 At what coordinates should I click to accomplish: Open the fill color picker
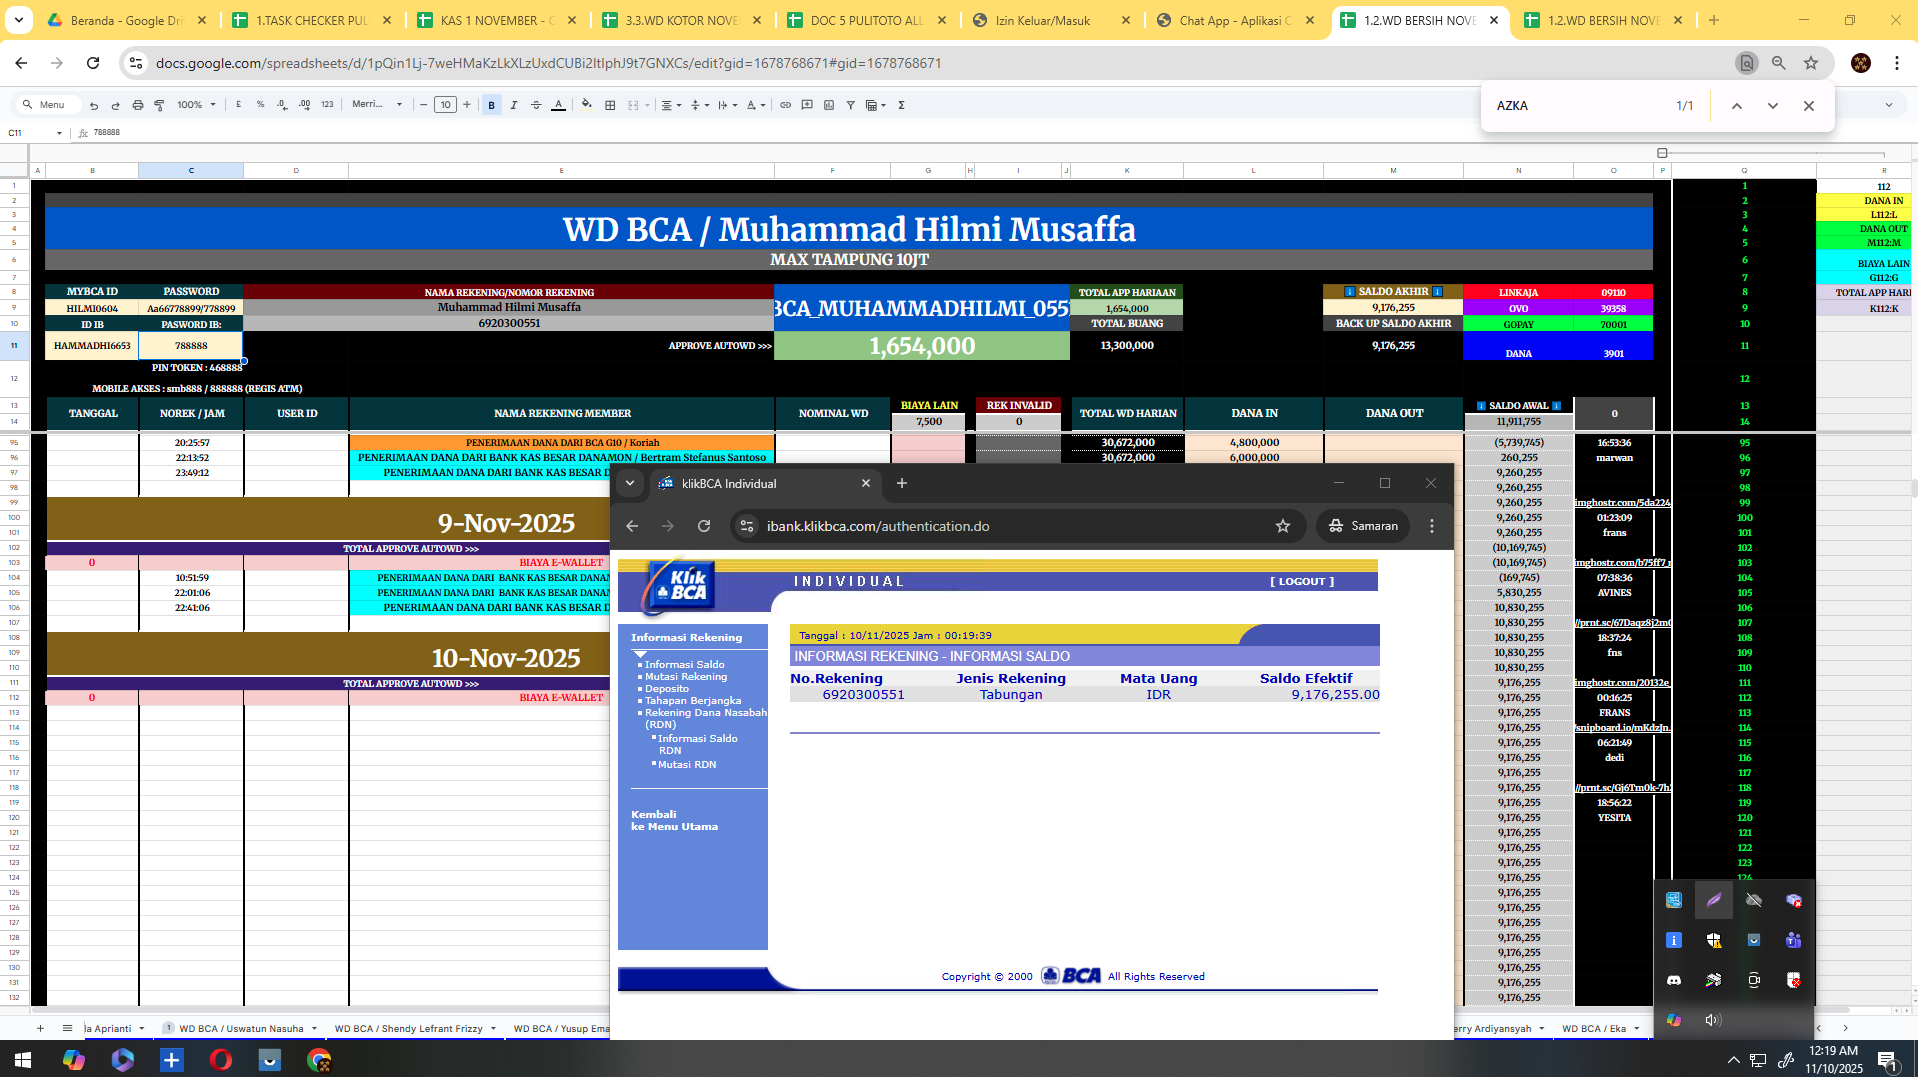click(587, 105)
